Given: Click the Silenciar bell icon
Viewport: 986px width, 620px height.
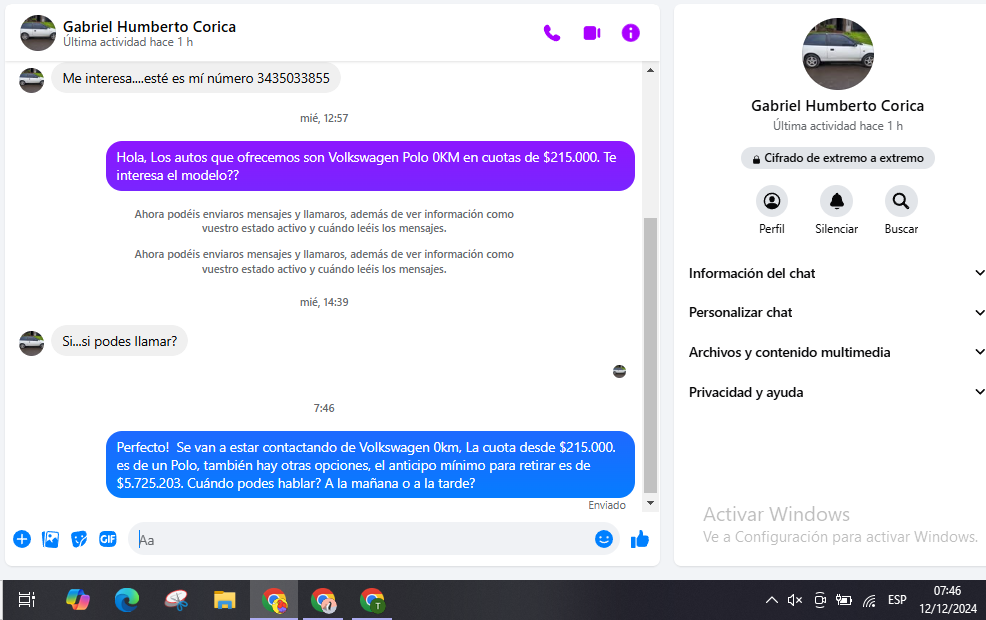Looking at the screenshot, I should click(x=836, y=201).
